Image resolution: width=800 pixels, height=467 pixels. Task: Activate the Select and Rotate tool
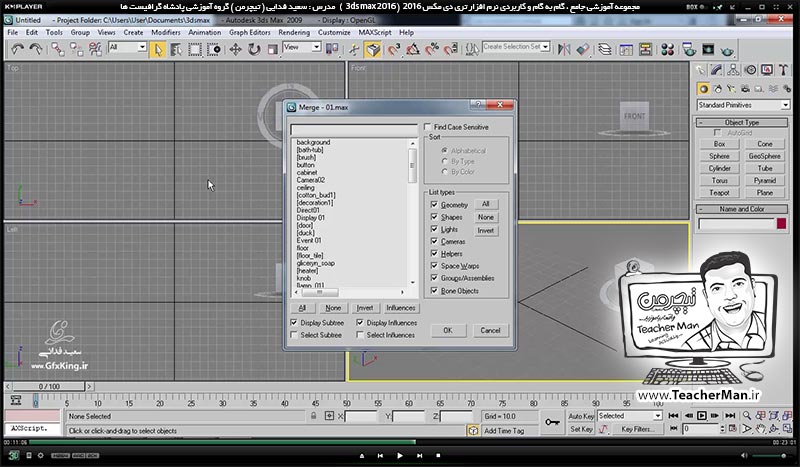[254, 50]
